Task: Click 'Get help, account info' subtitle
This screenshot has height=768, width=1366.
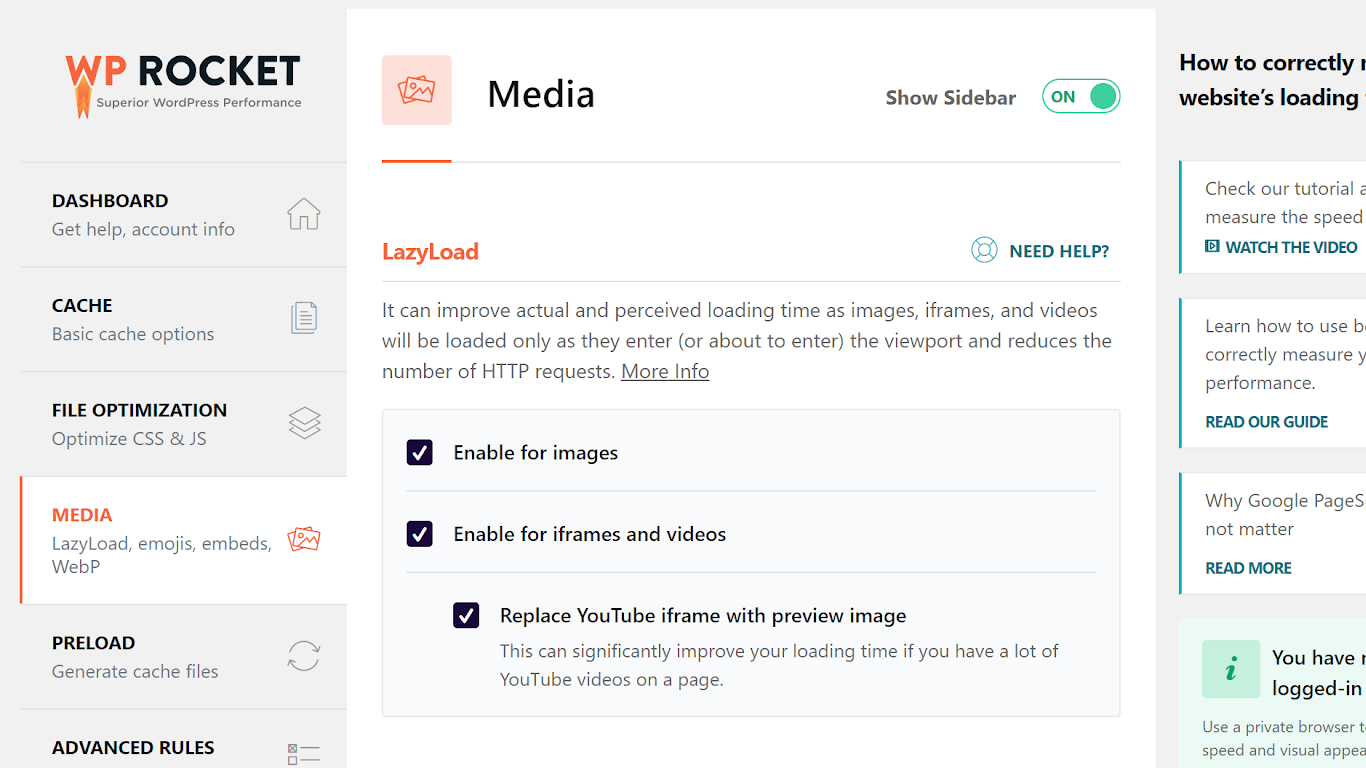Action: tap(143, 229)
